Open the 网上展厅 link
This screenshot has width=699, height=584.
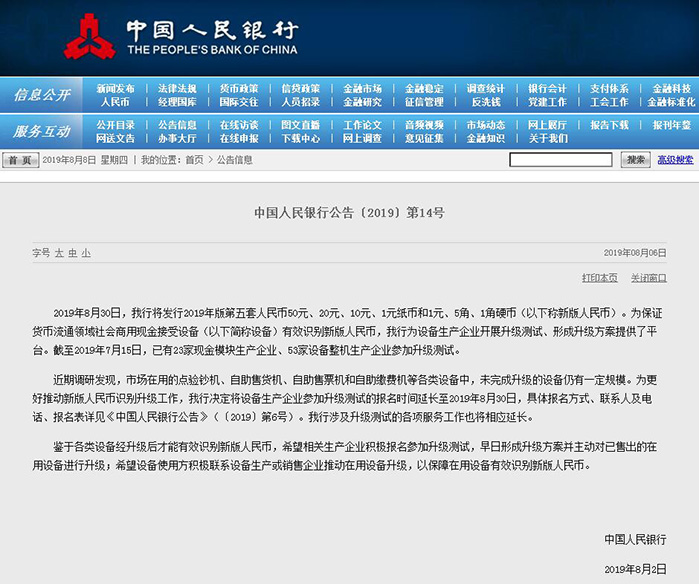(x=547, y=125)
